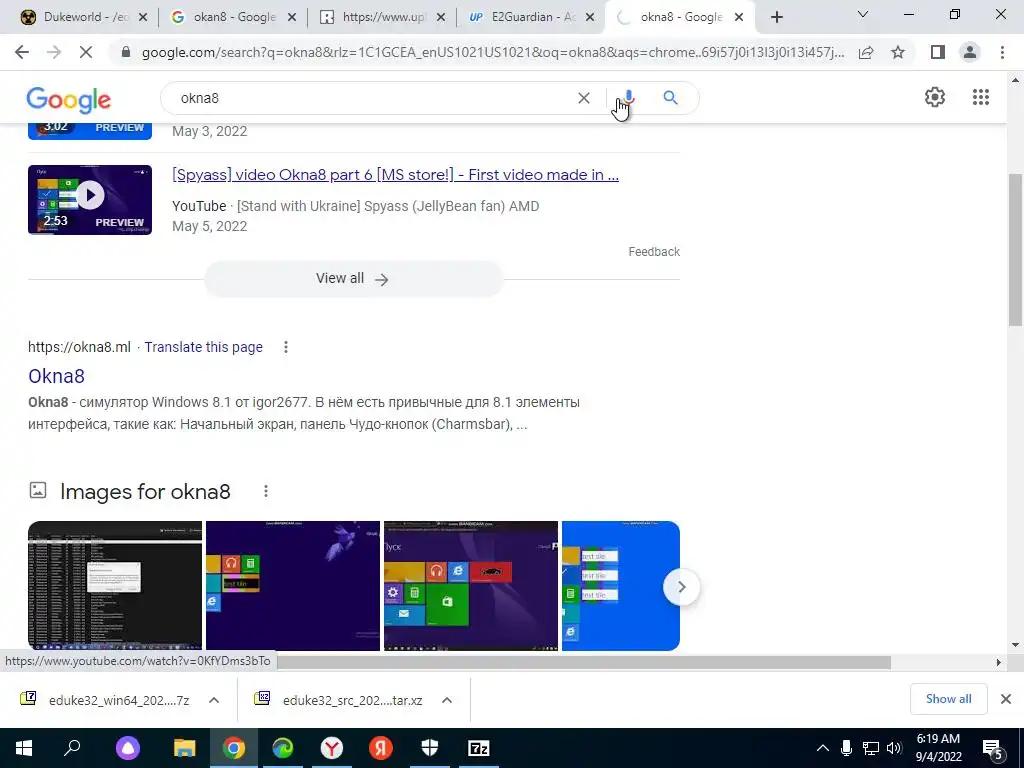
Task: Click the address bar URL
Action: click(x=493, y=52)
